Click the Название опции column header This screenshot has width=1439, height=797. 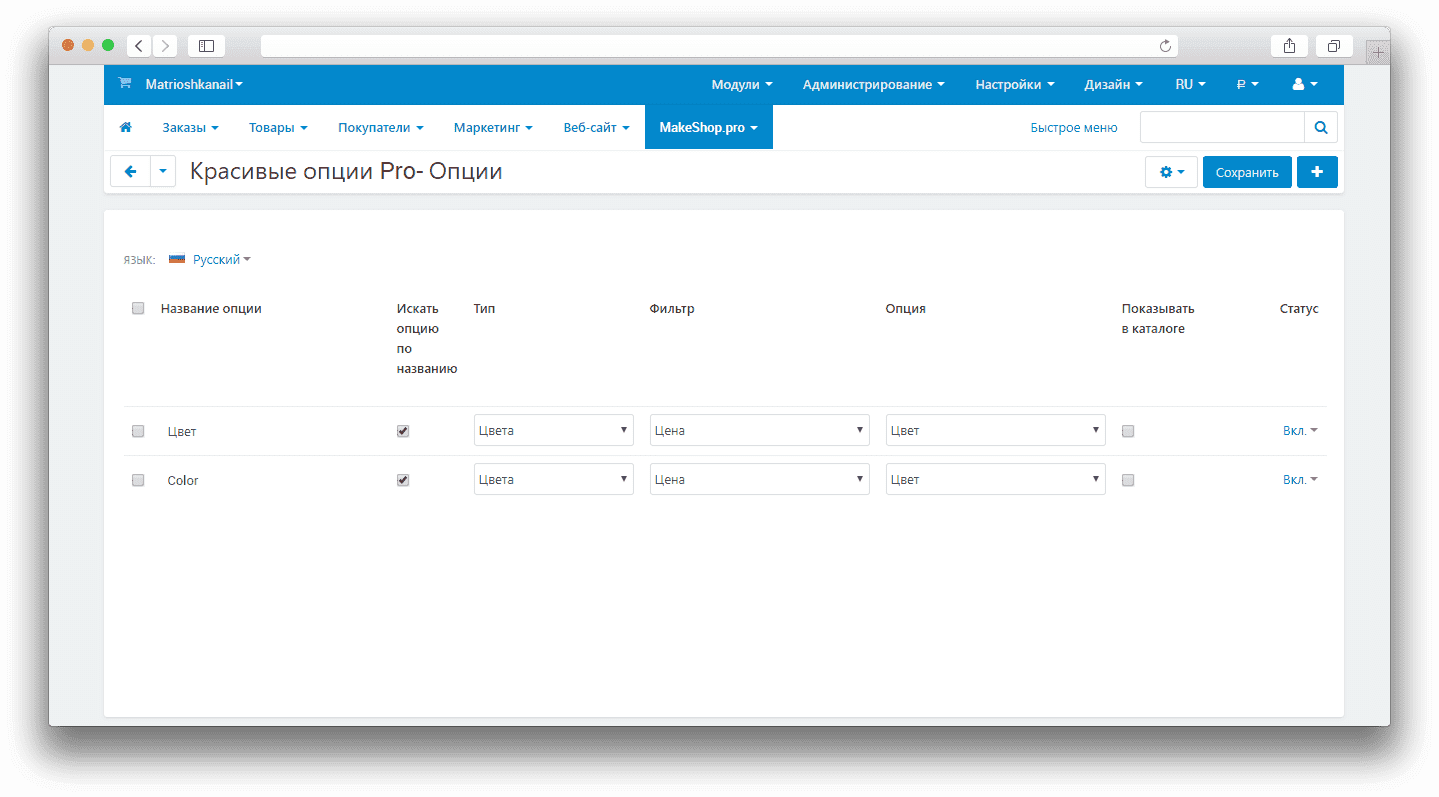(x=211, y=309)
